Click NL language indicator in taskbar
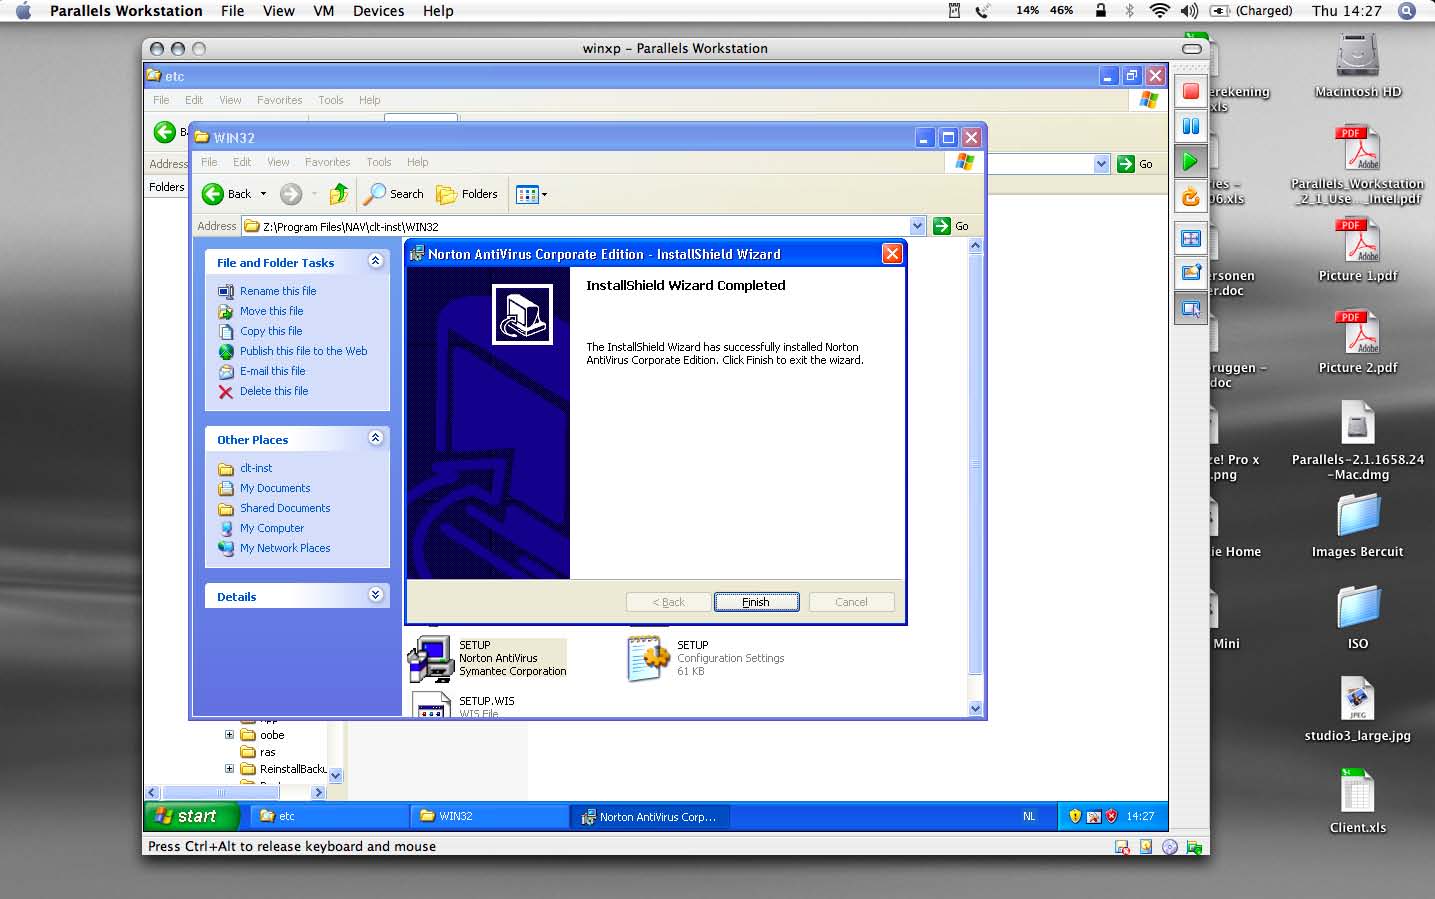The image size is (1435, 899). (1029, 816)
